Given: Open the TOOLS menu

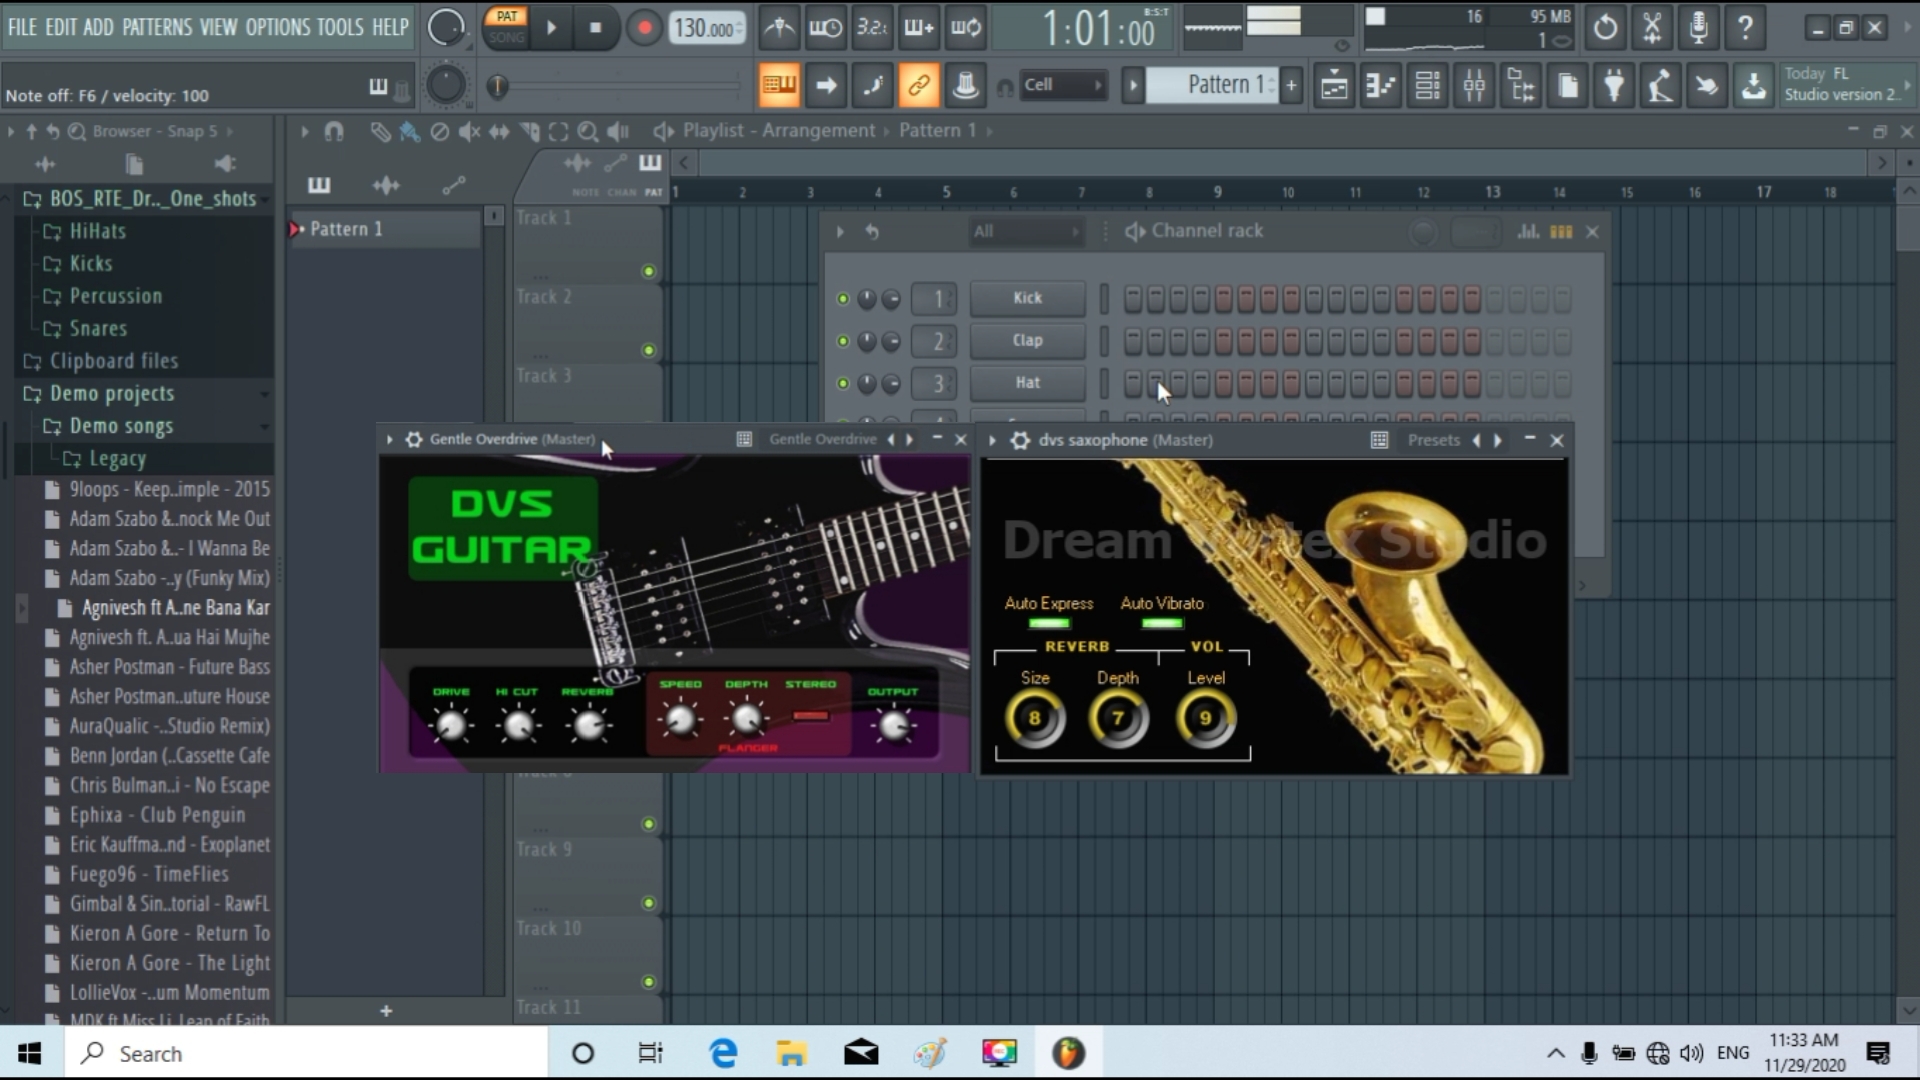Looking at the screenshot, I should click(x=339, y=27).
